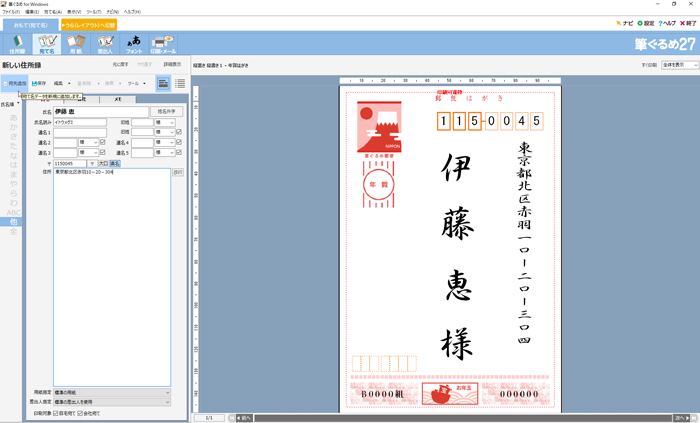Toggle the 連名2 checkbox

(x=102, y=142)
